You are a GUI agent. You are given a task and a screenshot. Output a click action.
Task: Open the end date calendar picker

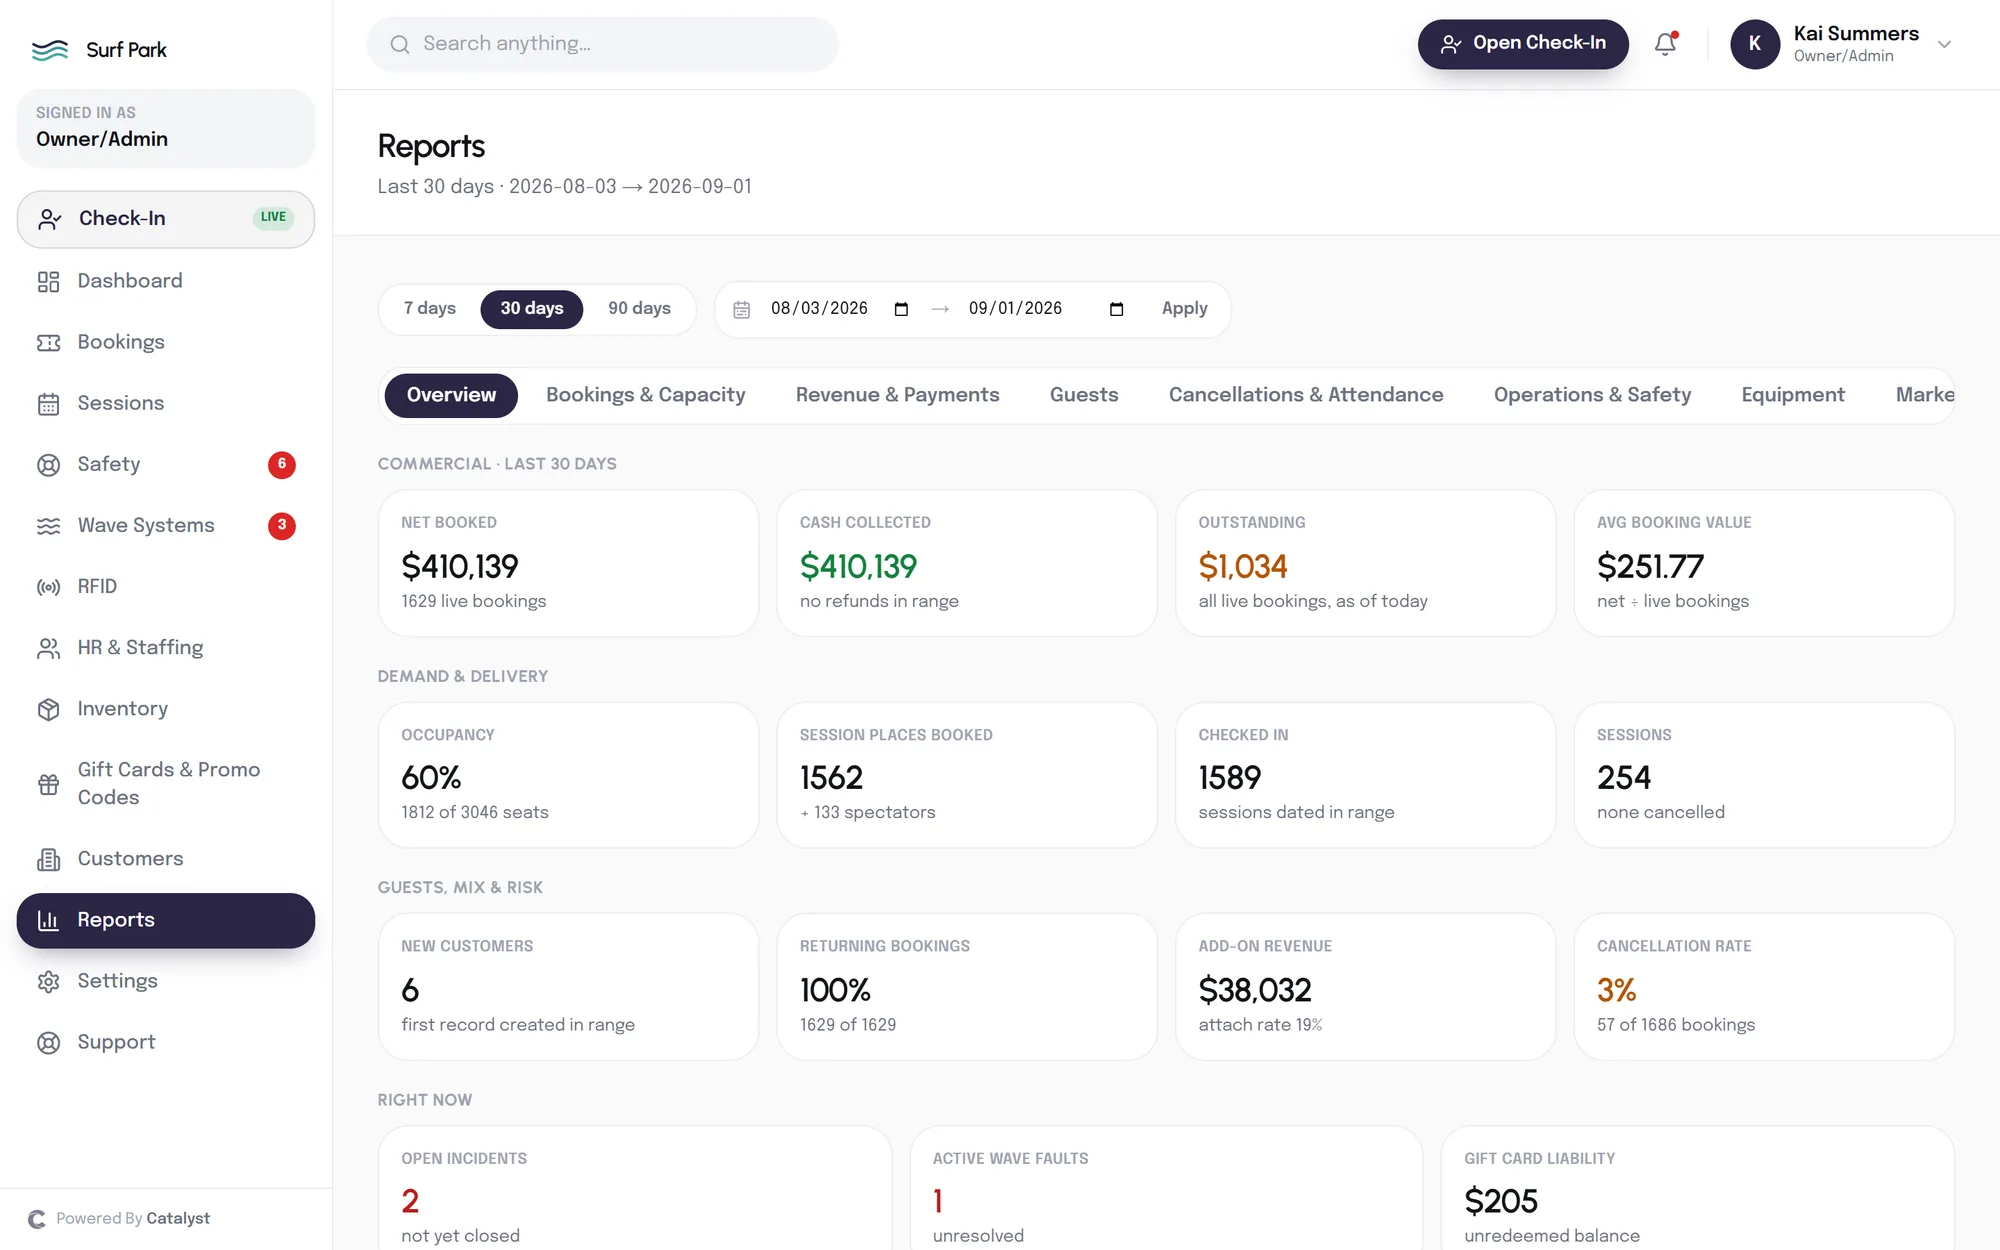1117,309
